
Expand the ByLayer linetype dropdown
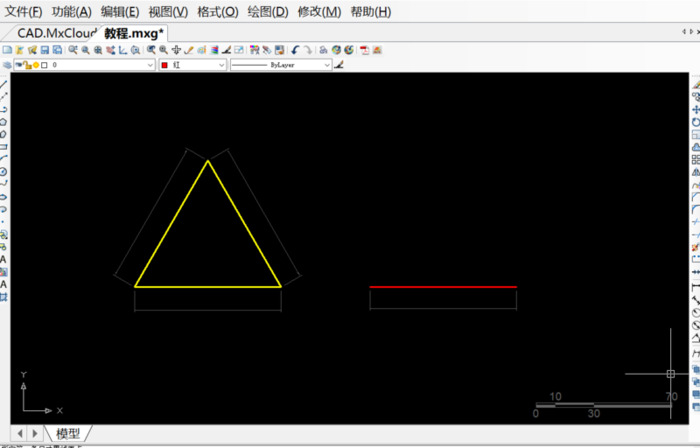point(326,65)
